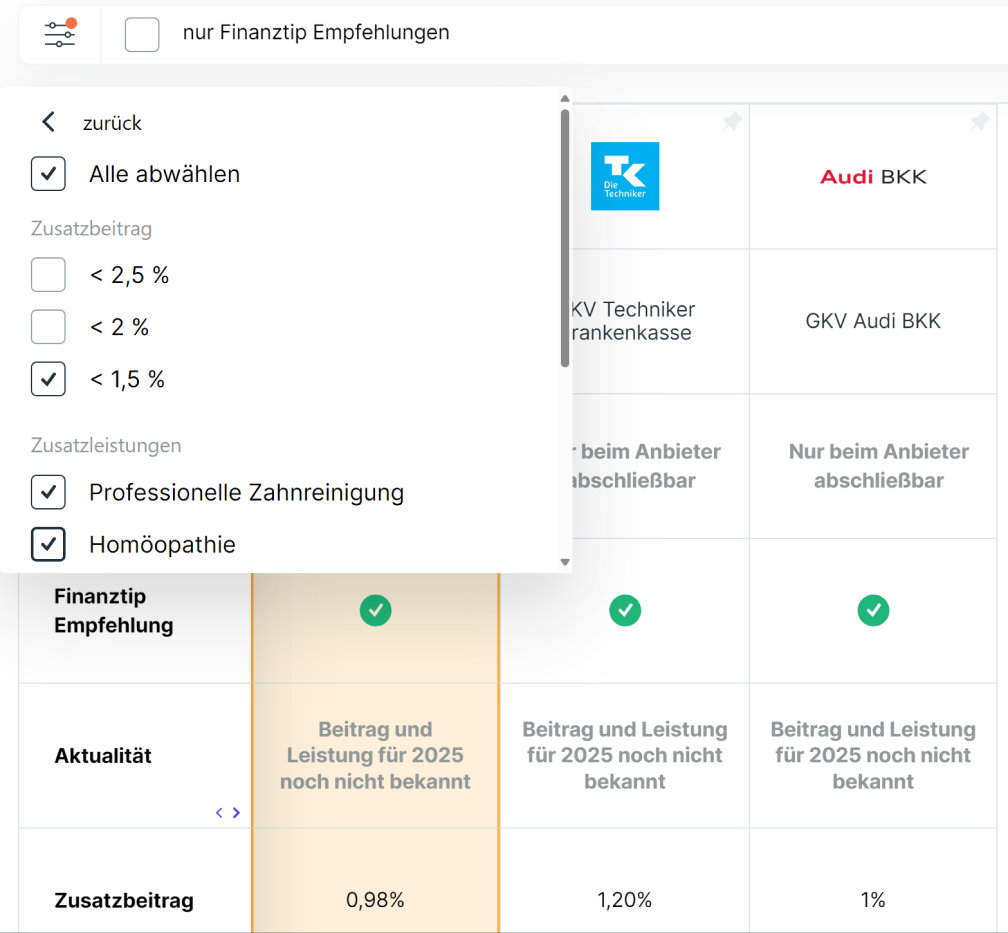Uncheck the < 1,5 % filter
The image size is (1008, 933).
click(x=48, y=379)
